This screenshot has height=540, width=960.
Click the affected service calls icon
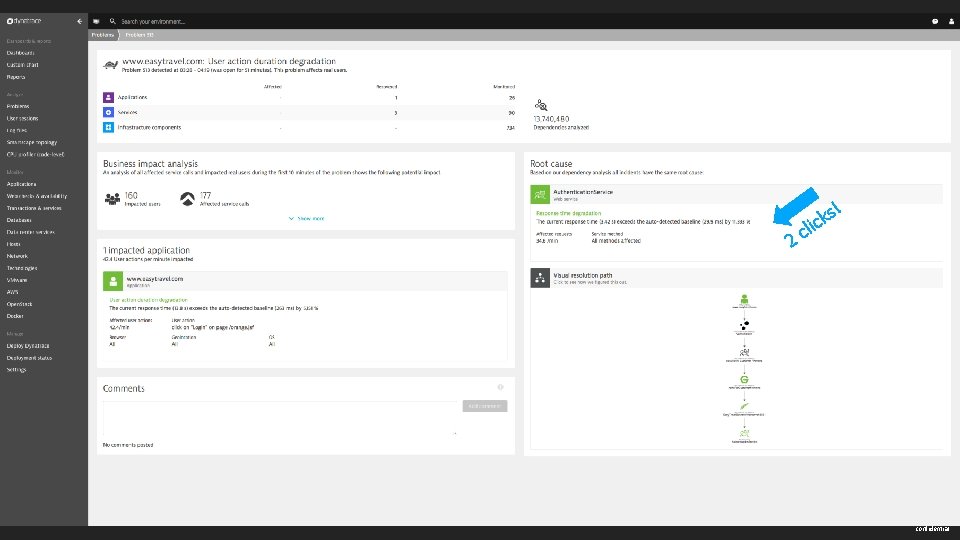coord(187,199)
